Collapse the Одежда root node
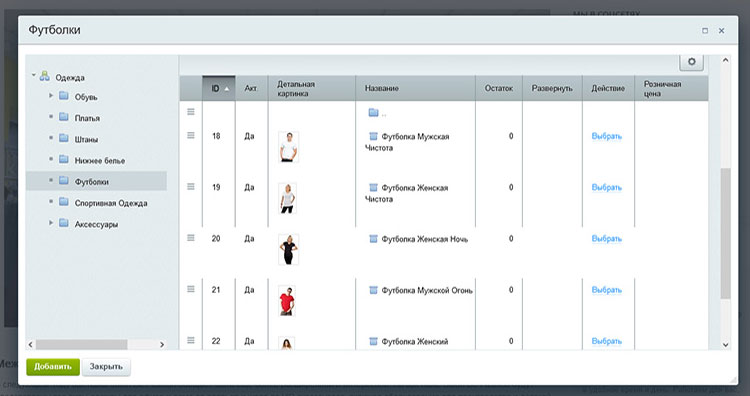The height and width of the screenshot is (396, 750). [33, 75]
